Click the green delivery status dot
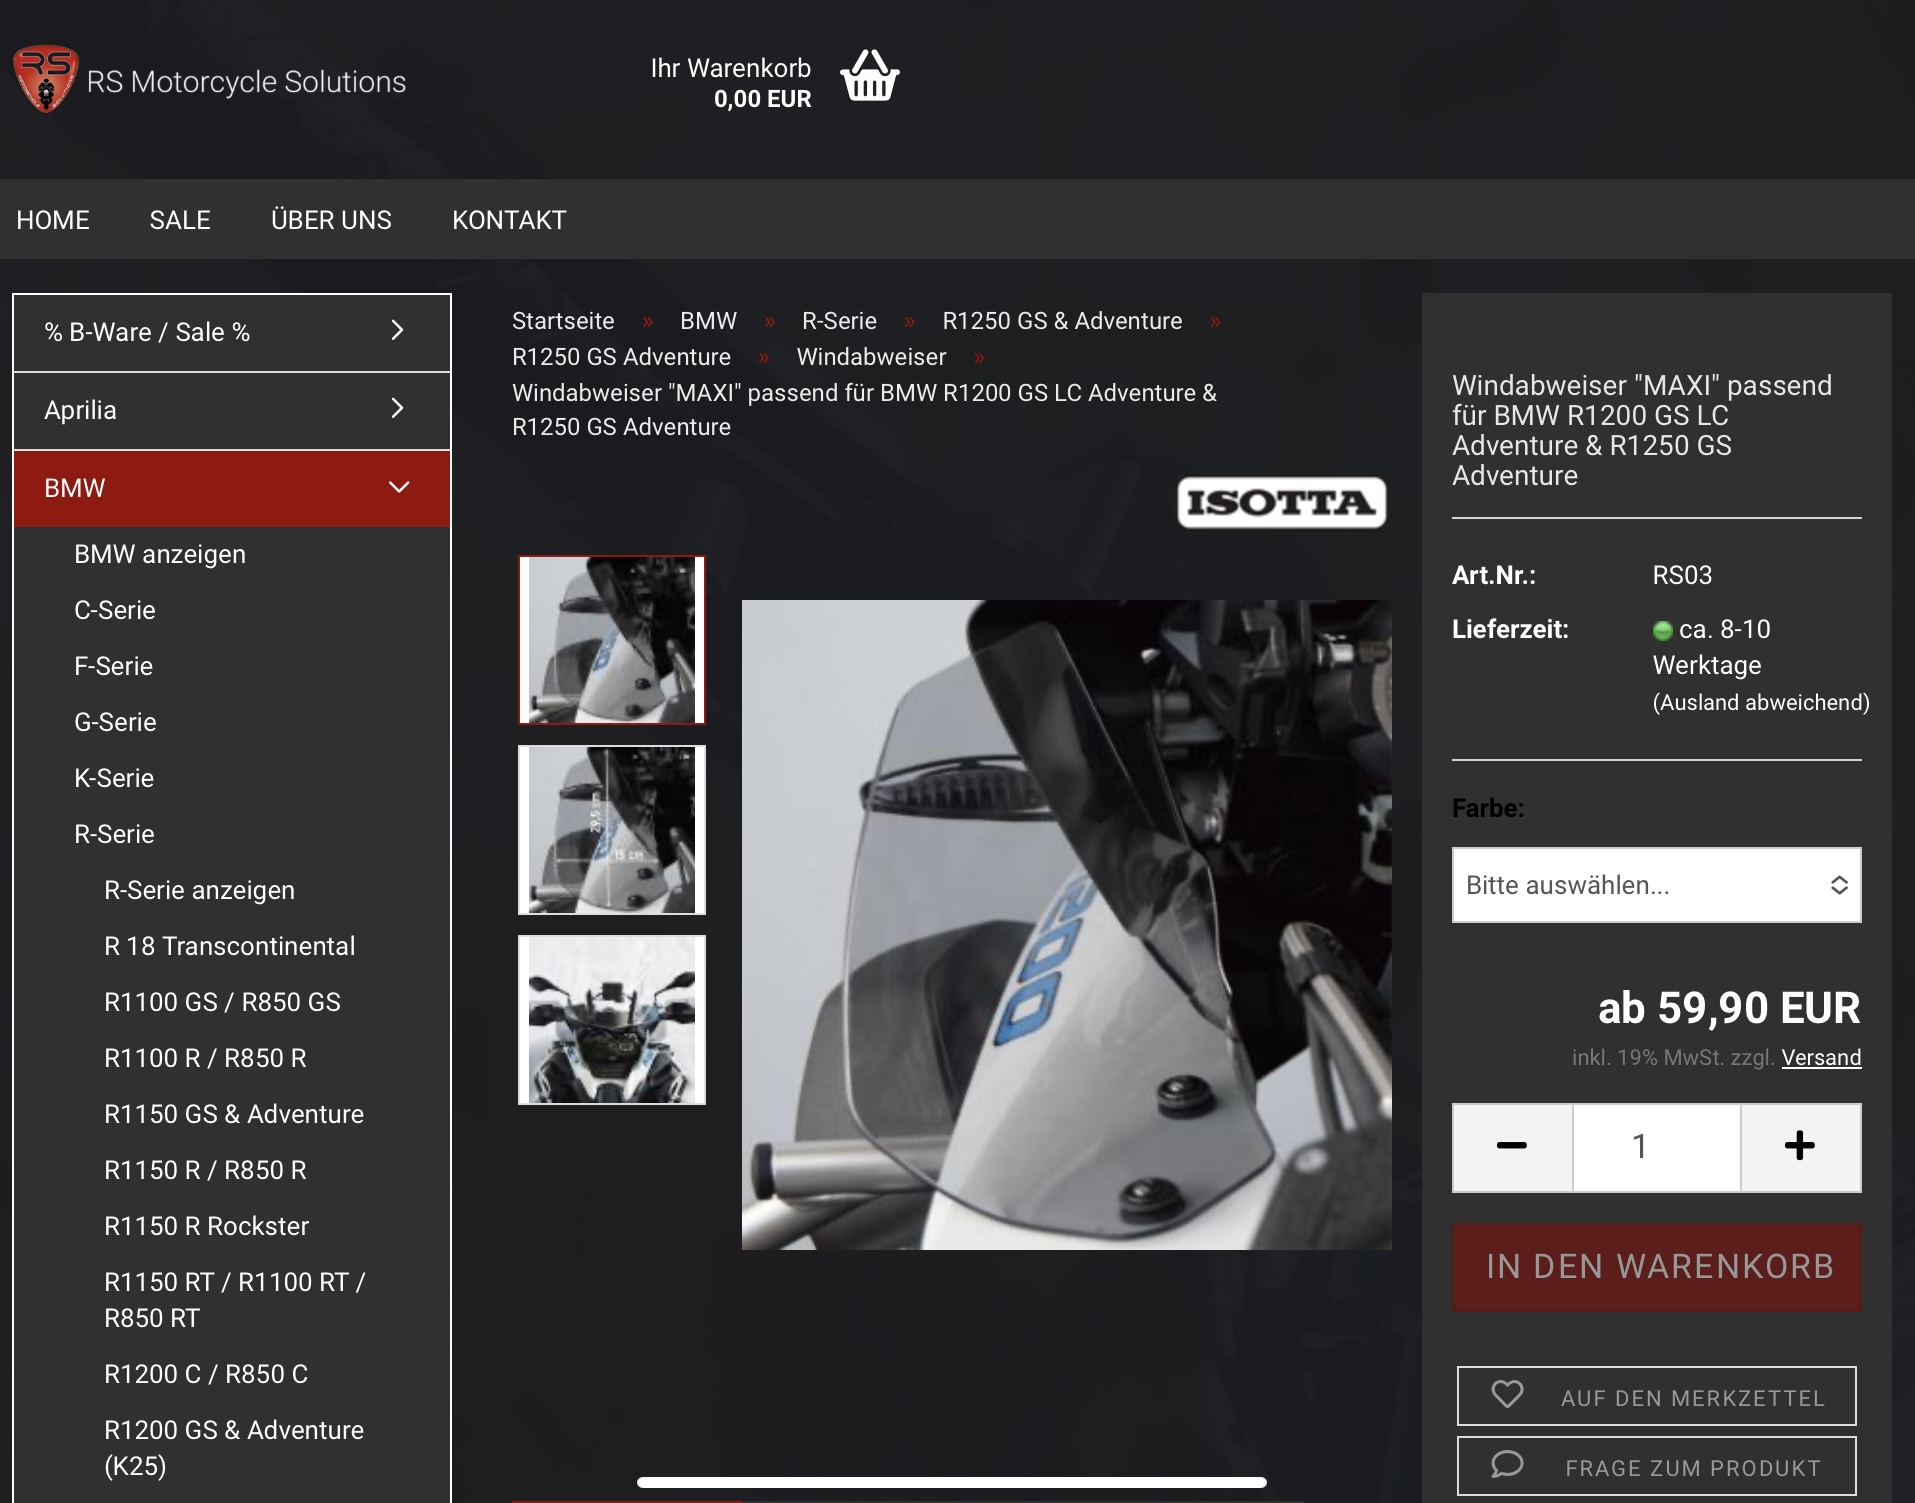 pyautogui.click(x=1662, y=631)
